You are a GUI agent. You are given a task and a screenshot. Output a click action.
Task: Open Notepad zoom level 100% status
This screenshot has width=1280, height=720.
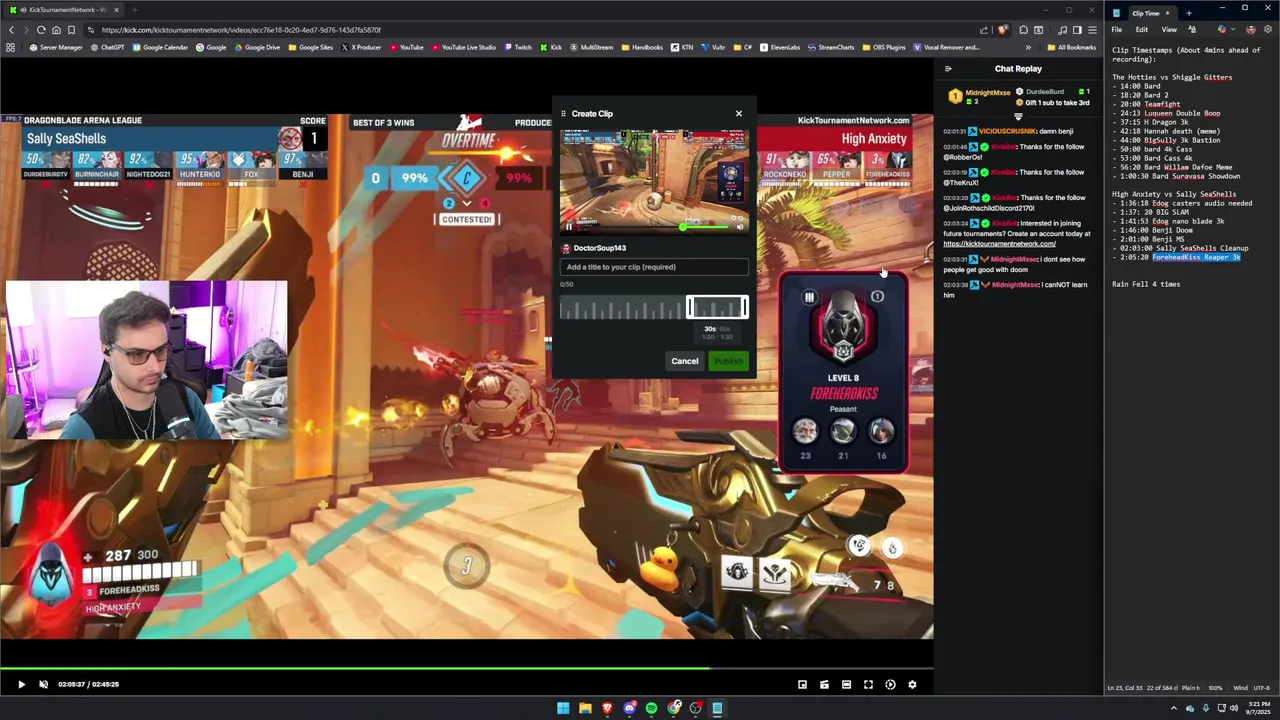(1215, 688)
